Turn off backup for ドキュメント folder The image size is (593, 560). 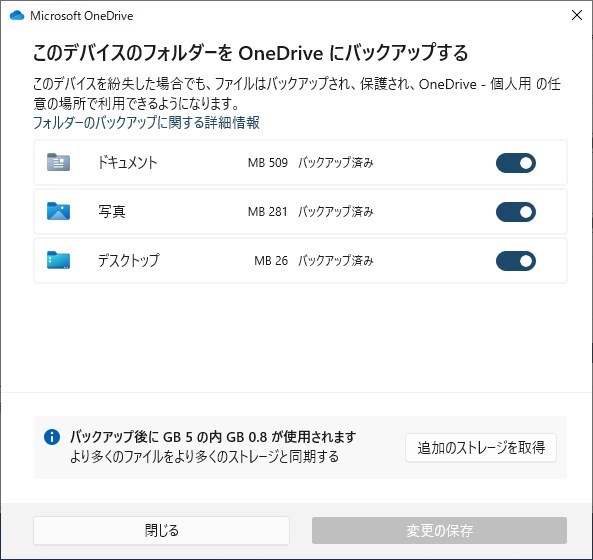point(515,163)
